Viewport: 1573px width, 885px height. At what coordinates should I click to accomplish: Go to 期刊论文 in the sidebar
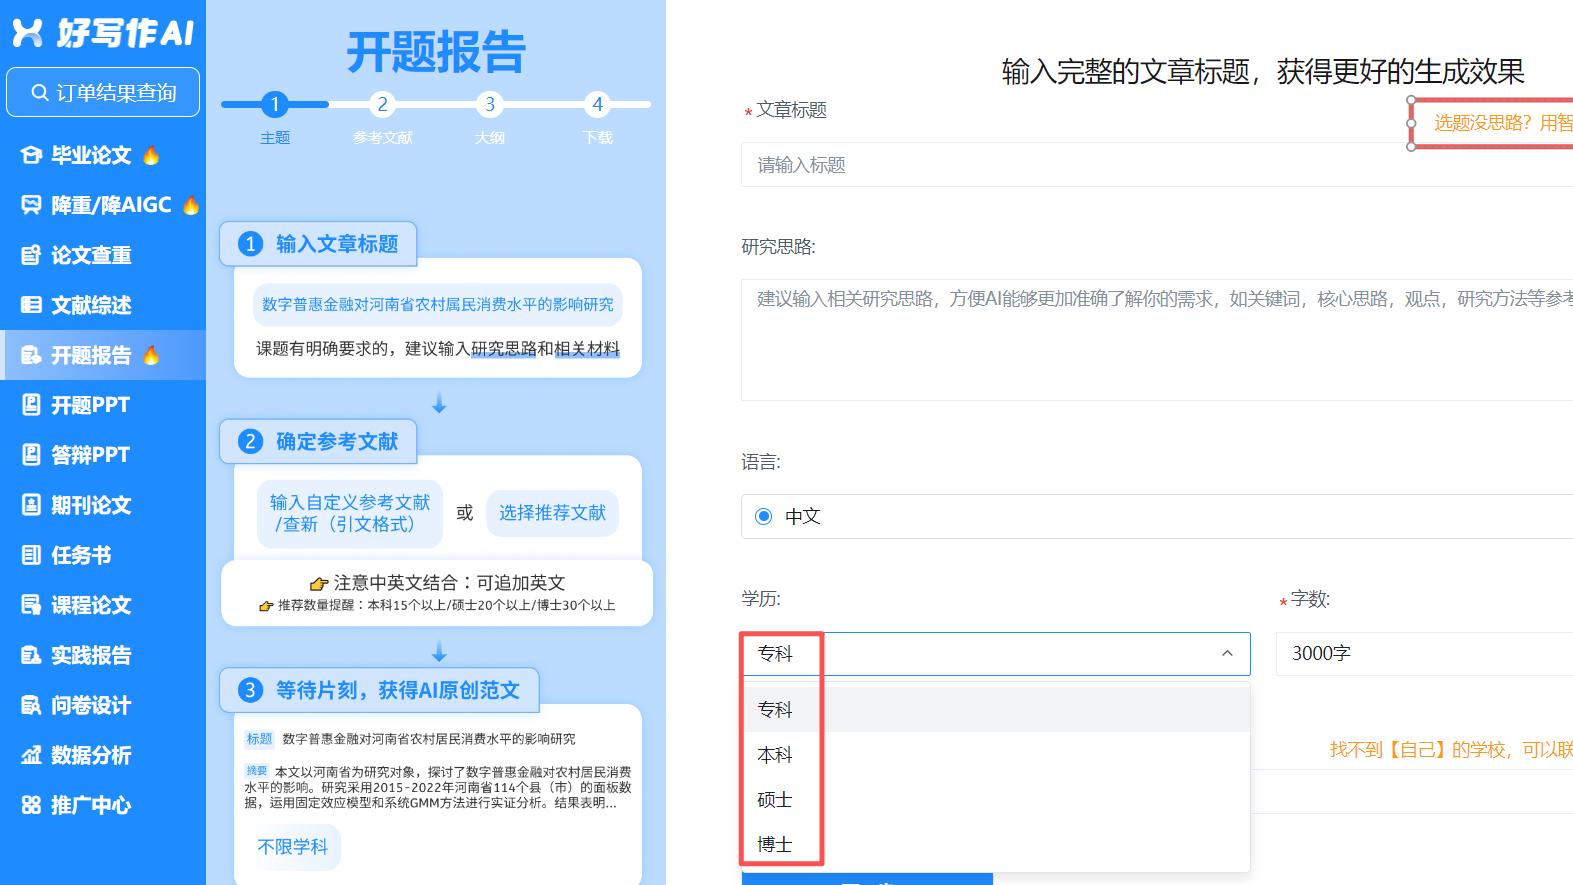[103, 505]
